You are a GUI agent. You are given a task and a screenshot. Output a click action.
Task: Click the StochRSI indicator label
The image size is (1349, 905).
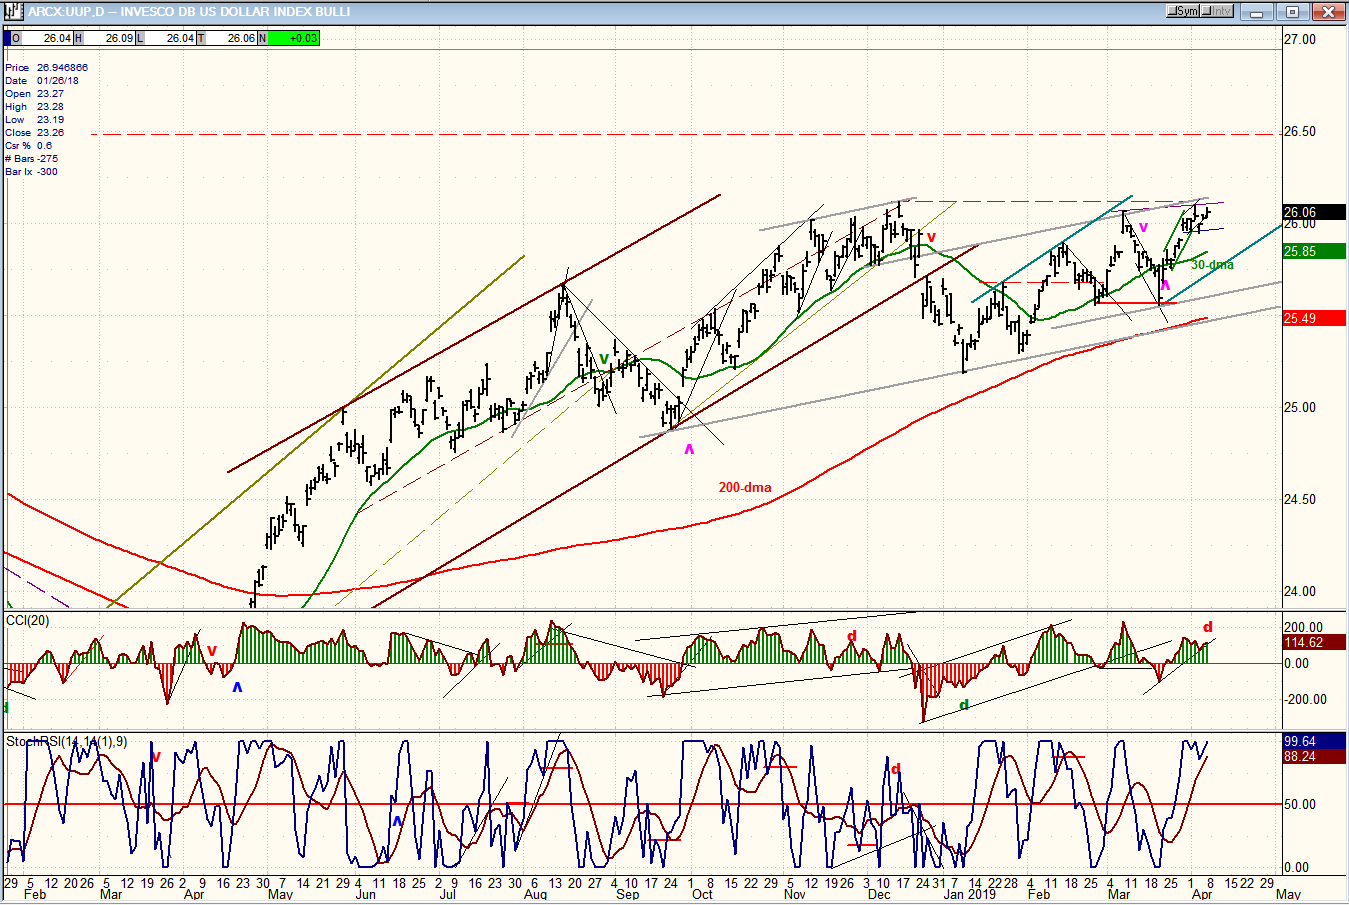pyautogui.click(x=67, y=741)
